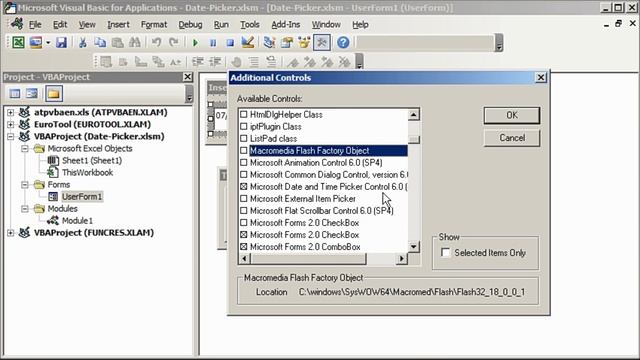Screen dimensions: 640x360
Task: Open the Standard toolbar options overflow arrow
Action: point(499,43)
